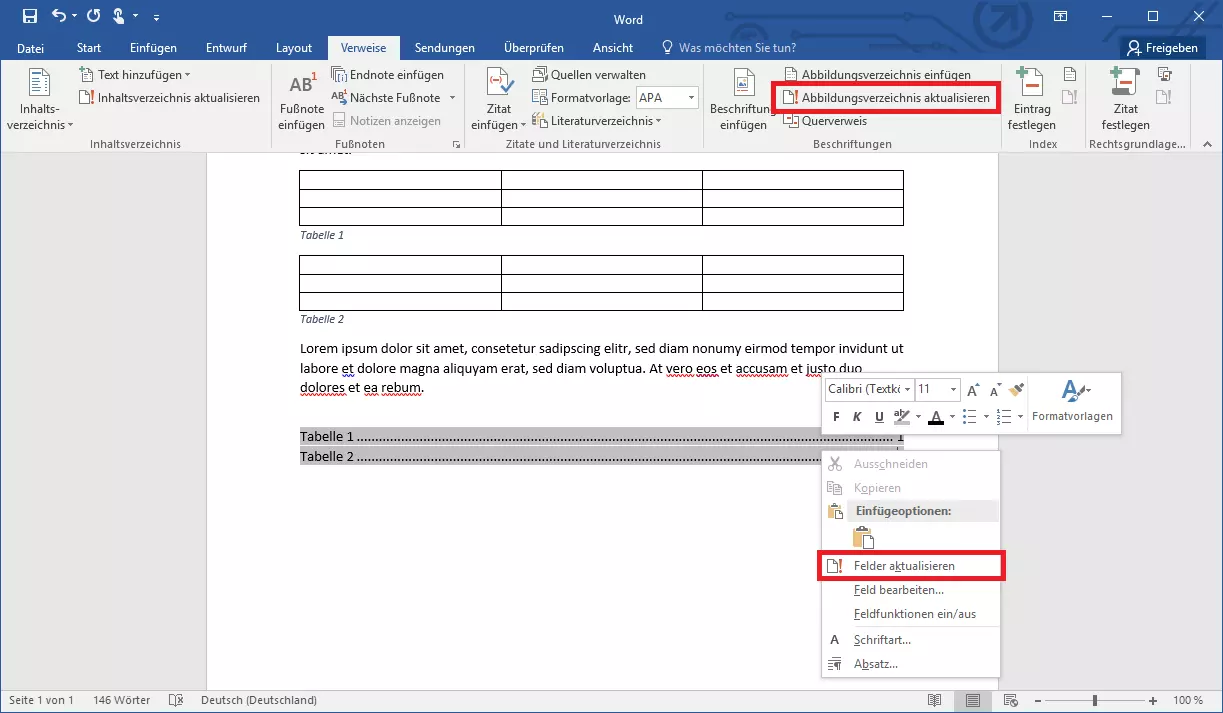Click Inhaltsverzeichnis aktualisieren button
Image resolution: width=1223 pixels, height=713 pixels.
click(x=170, y=98)
